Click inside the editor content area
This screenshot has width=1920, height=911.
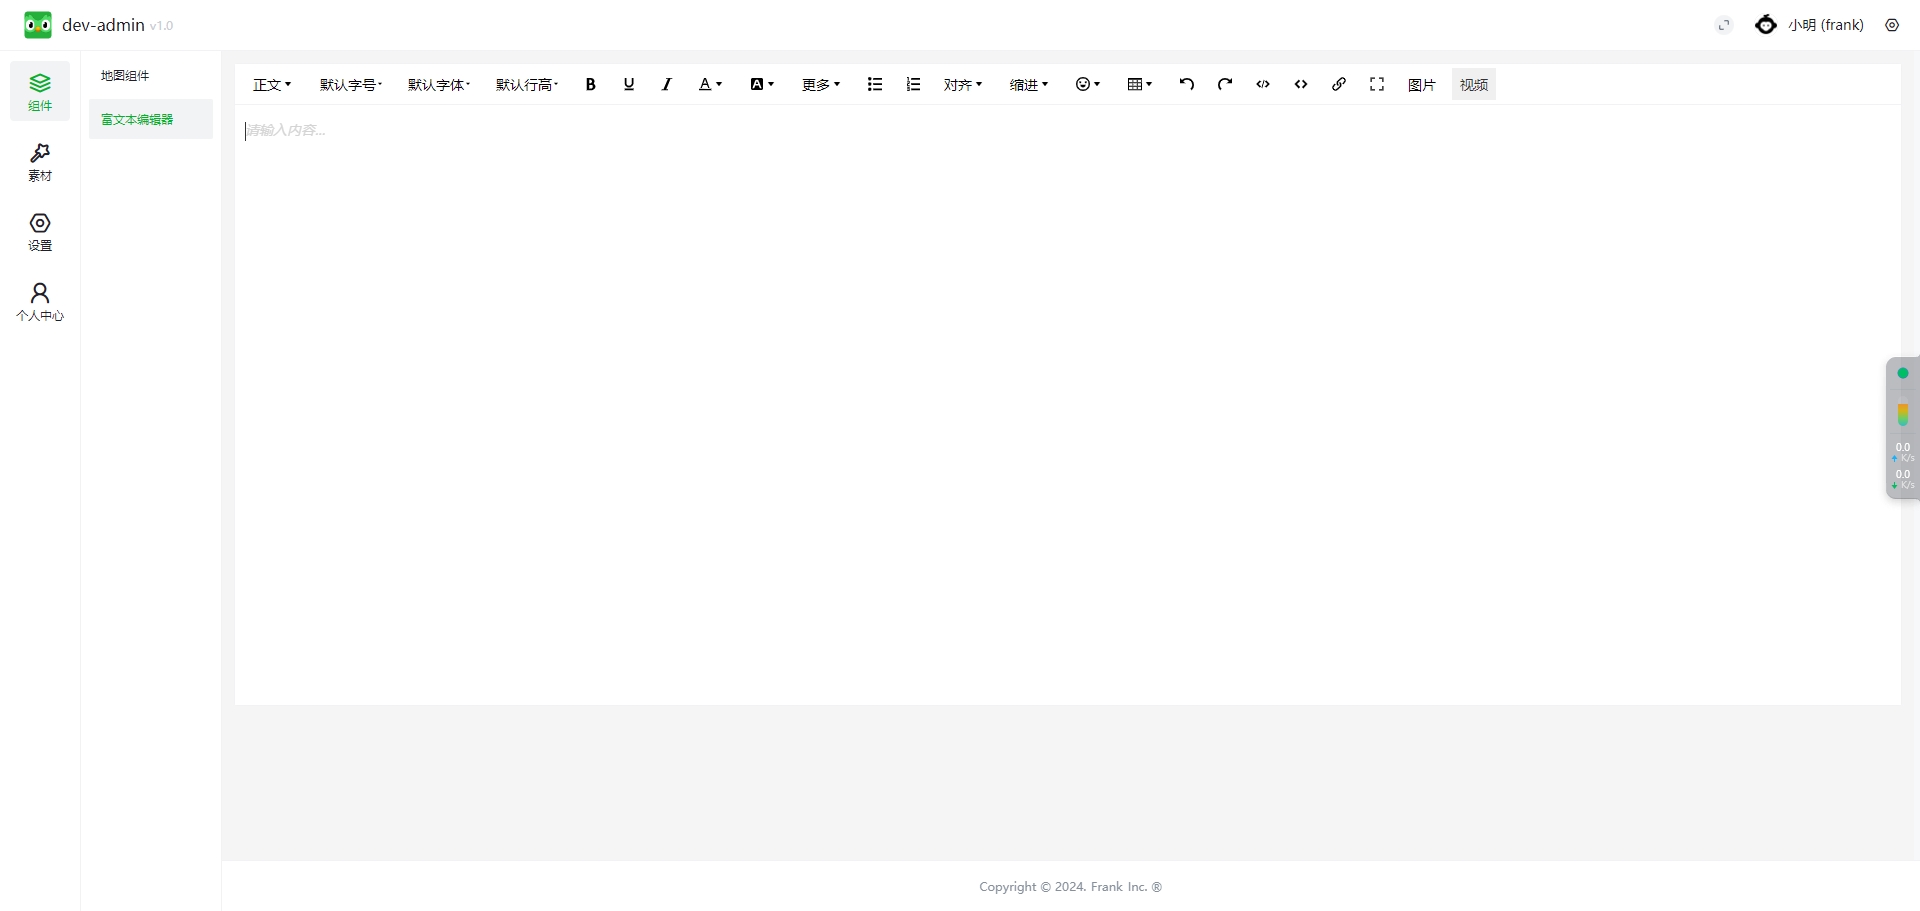point(1066,400)
